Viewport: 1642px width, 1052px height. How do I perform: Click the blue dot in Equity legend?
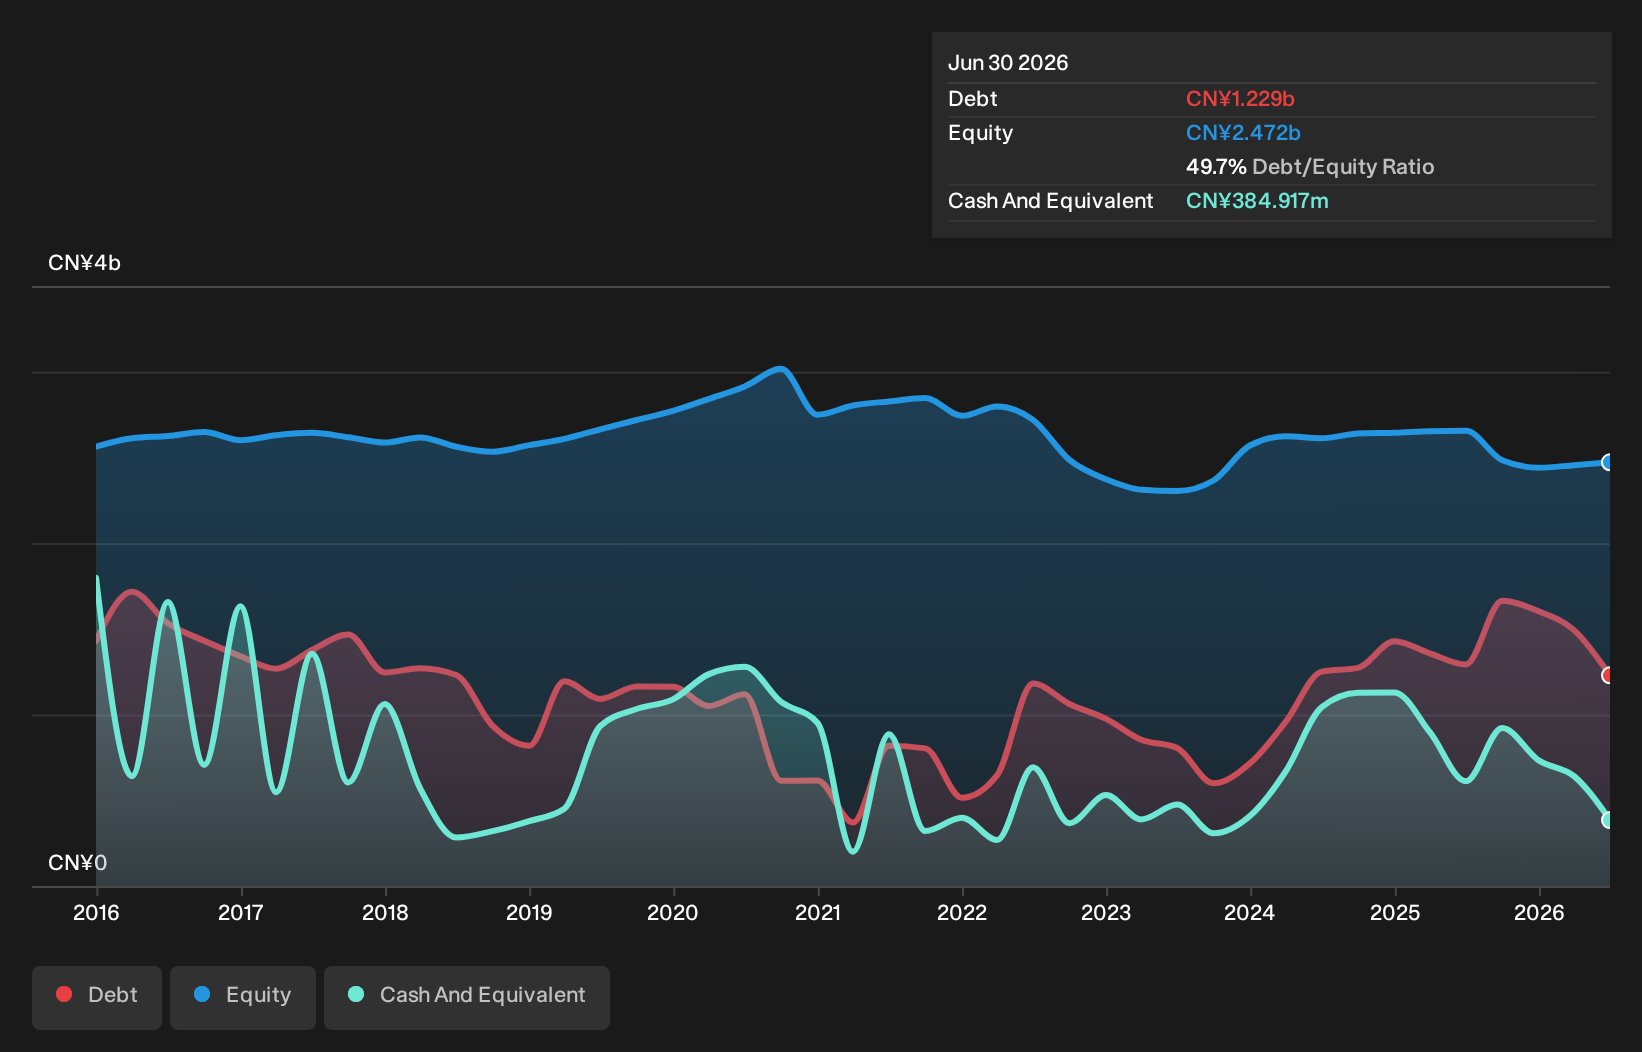[x=202, y=994]
